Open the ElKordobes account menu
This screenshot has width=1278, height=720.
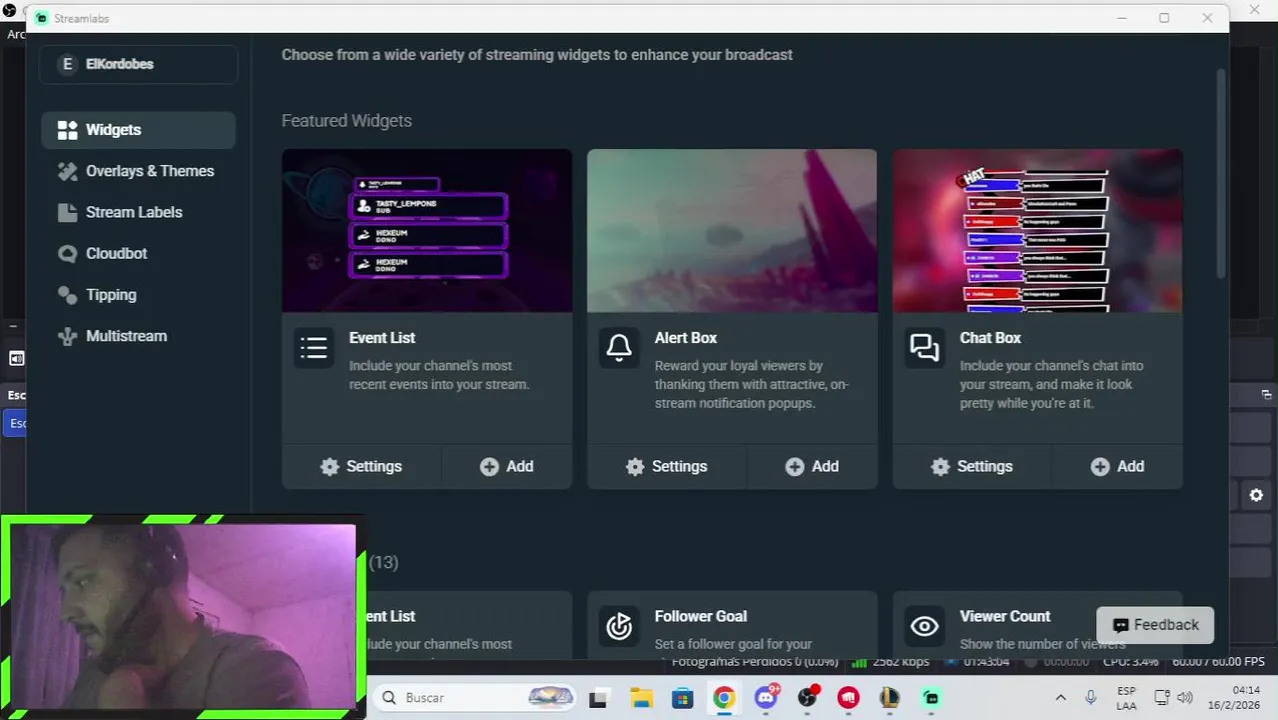point(138,64)
